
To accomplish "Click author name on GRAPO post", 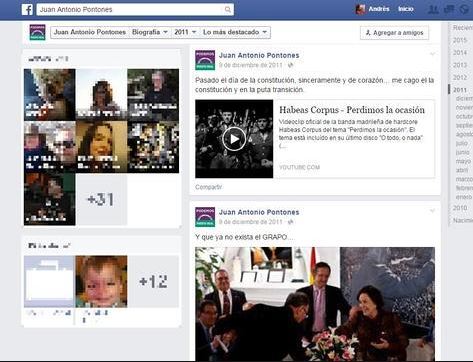I will click(259, 212).
